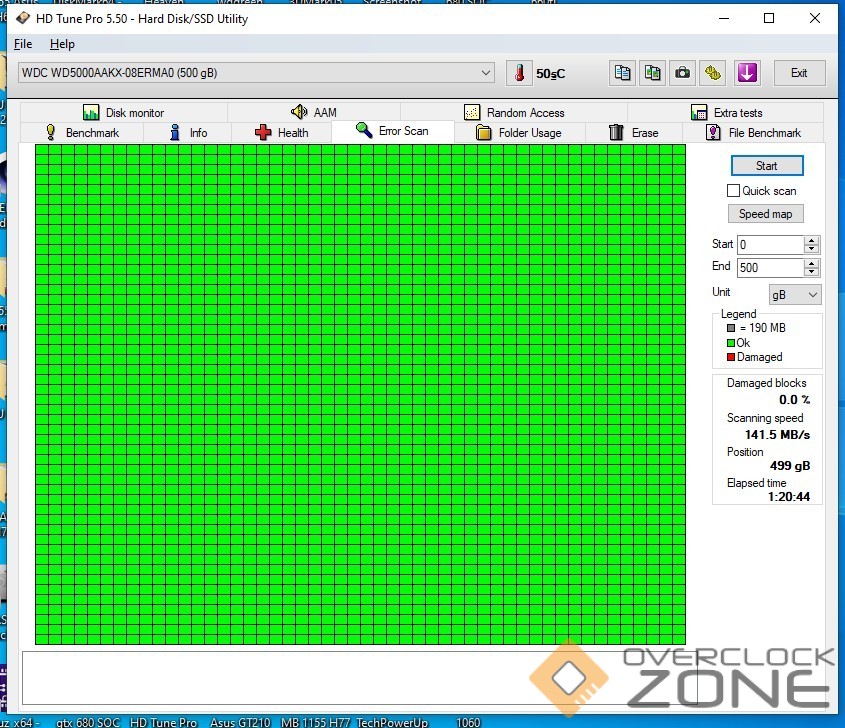Click the red cross Health icon
Image resolution: width=845 pixels, height=728 pixels.
[x=263, y=133]
